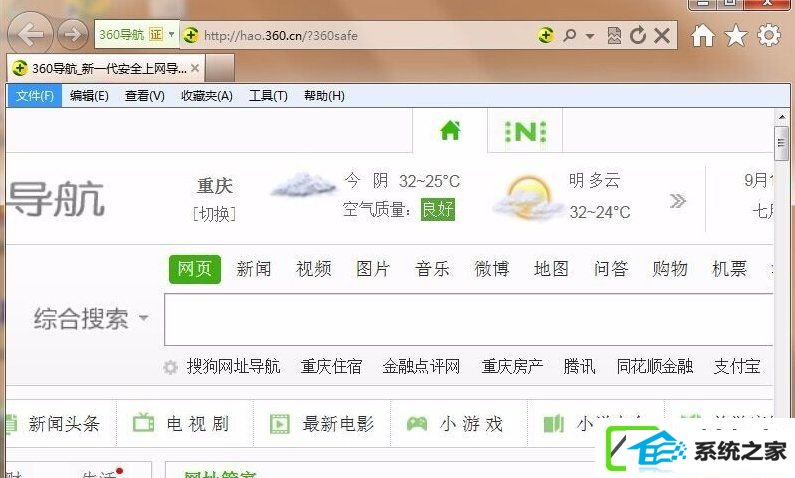Select the 音乐 search tab
This screenshot has height=478, width=795.
pos(432,269)
